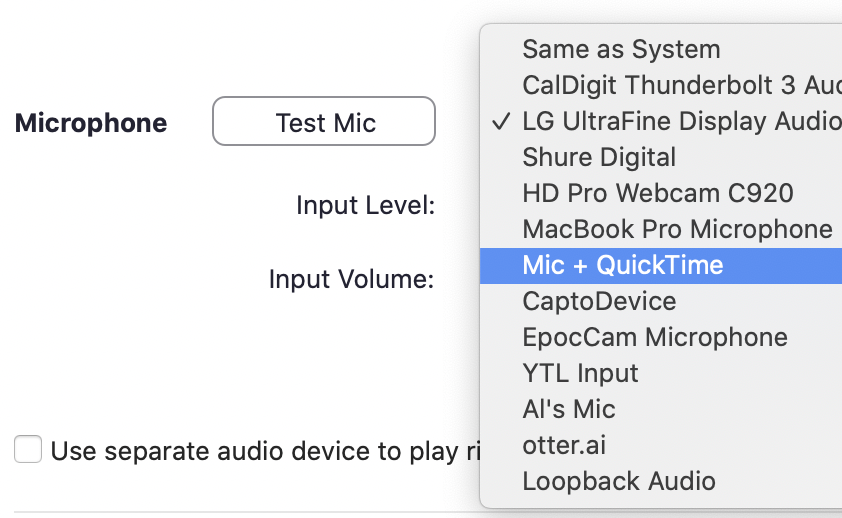Select the highlighted Mic + QuickTime option

point(622,265)
